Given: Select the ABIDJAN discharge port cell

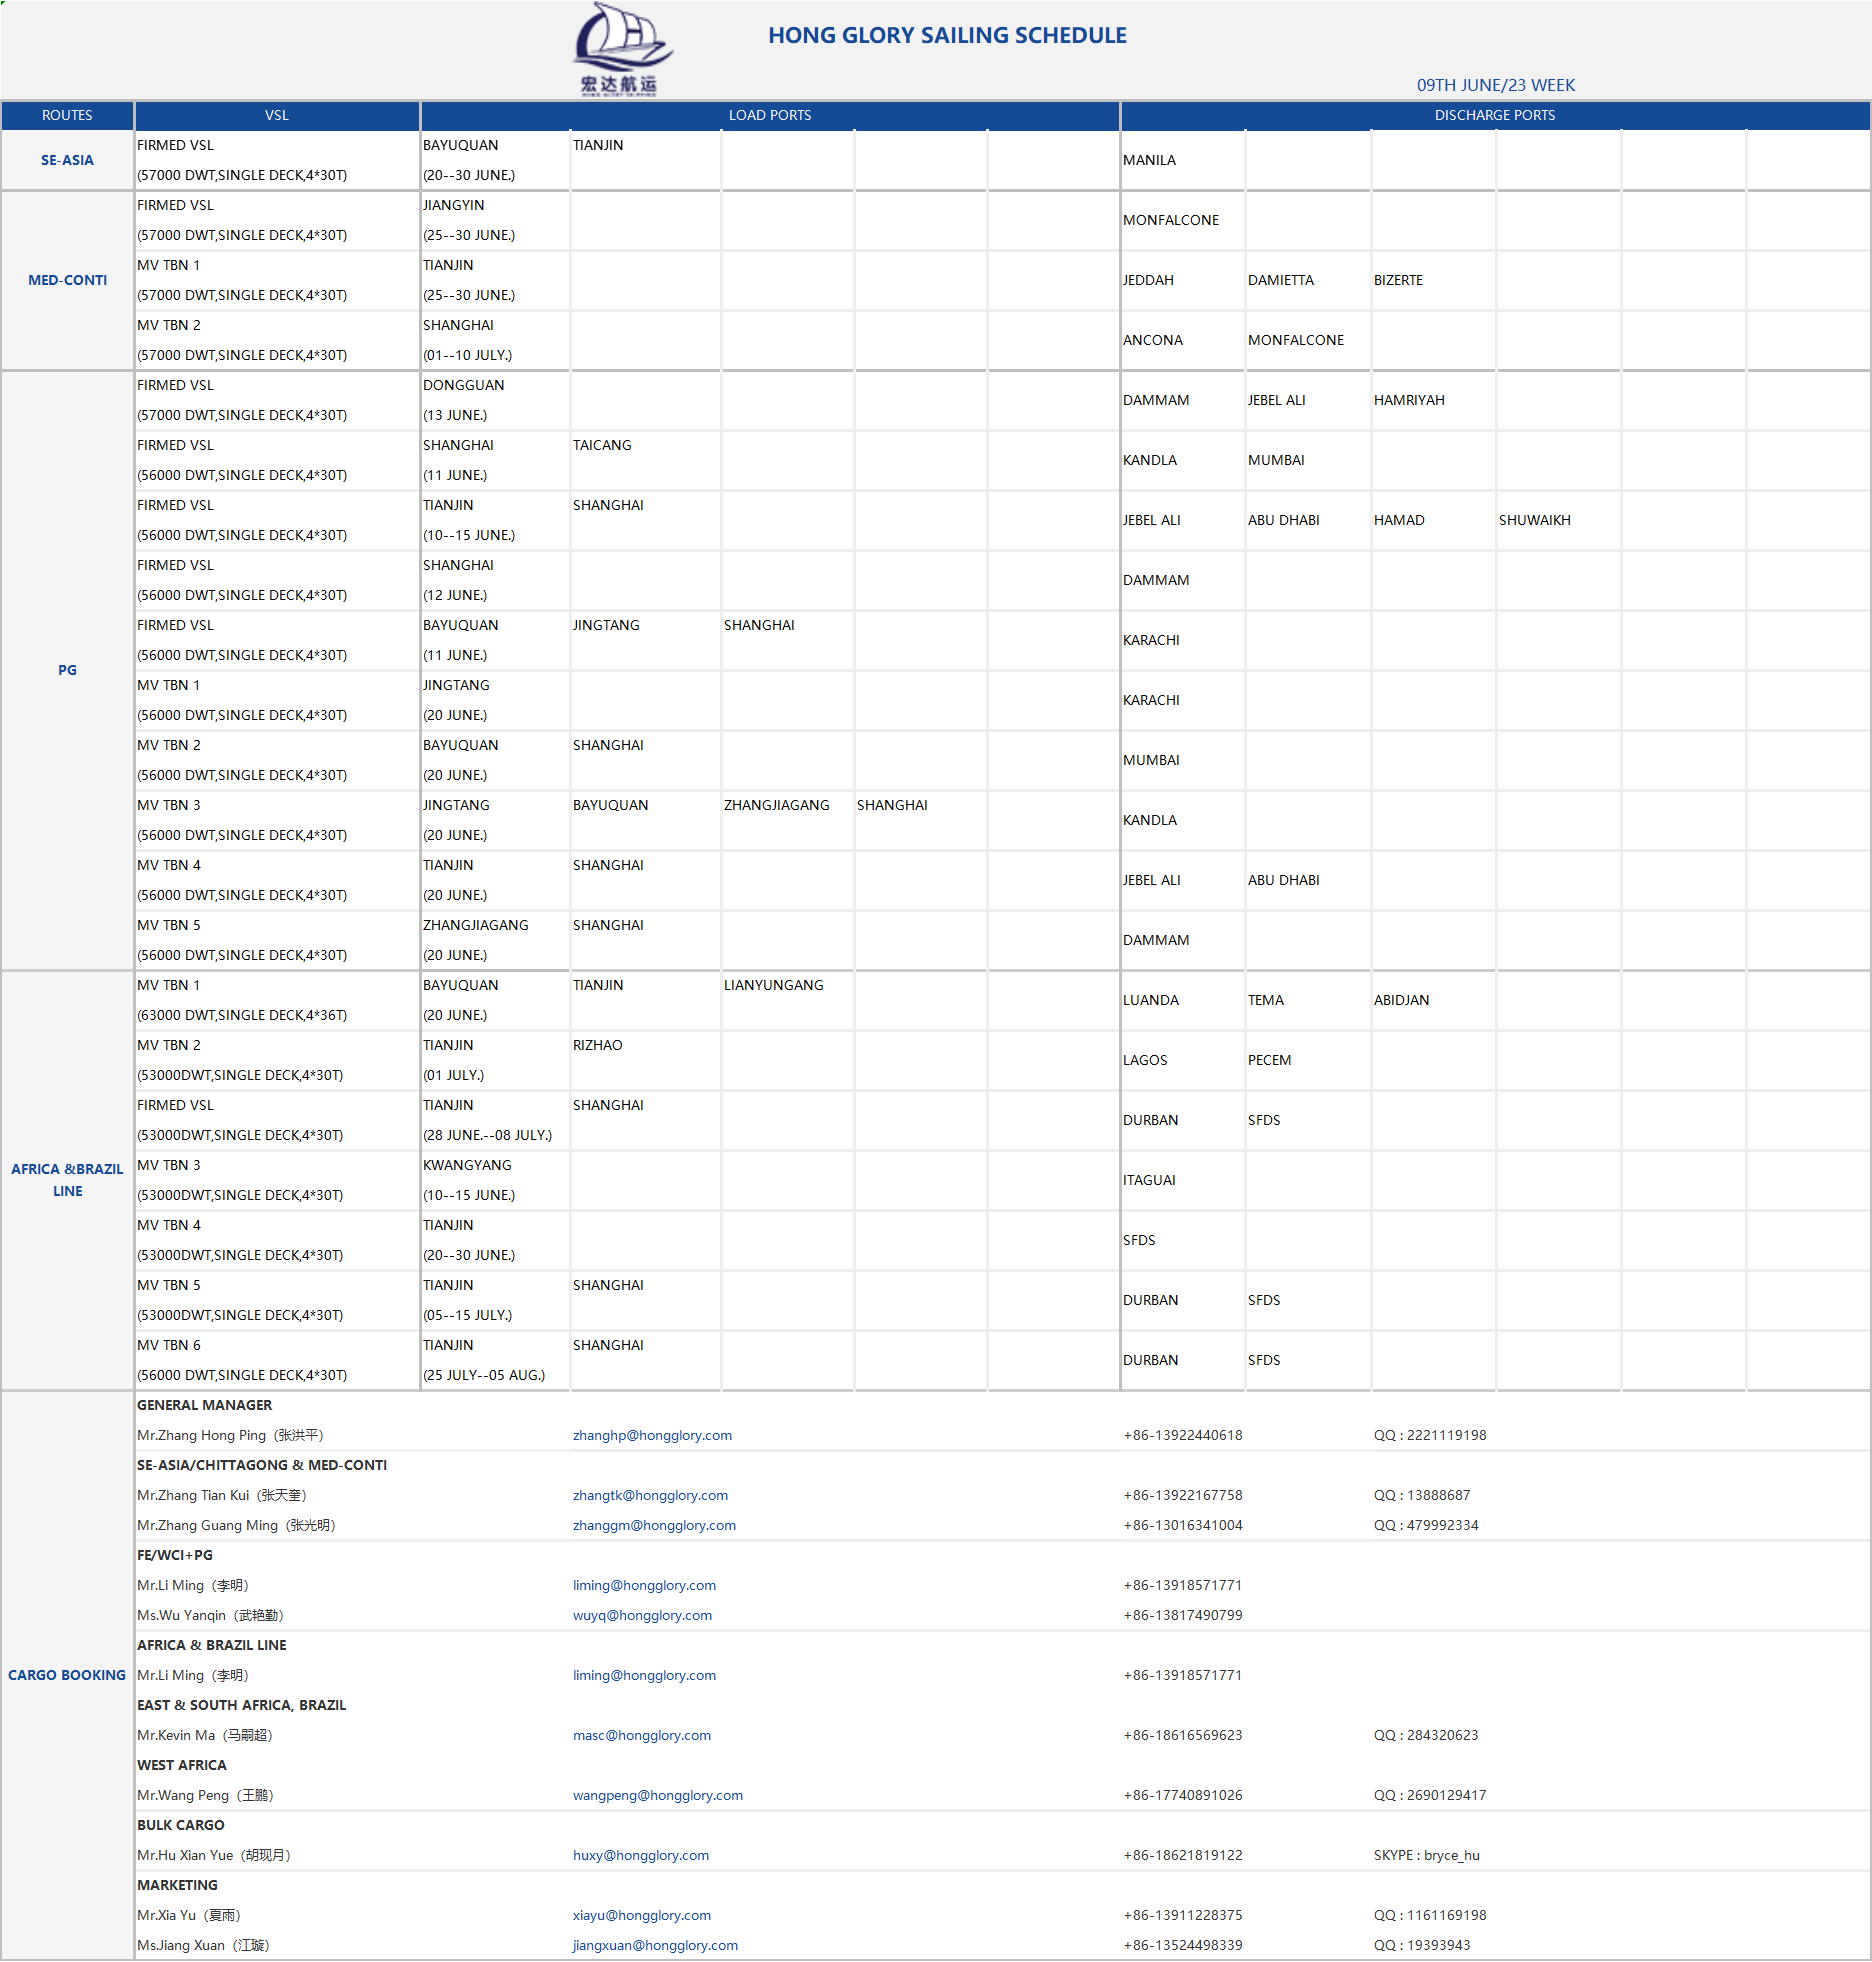Looking at the screenshot, I should tap(1433, 1000).
